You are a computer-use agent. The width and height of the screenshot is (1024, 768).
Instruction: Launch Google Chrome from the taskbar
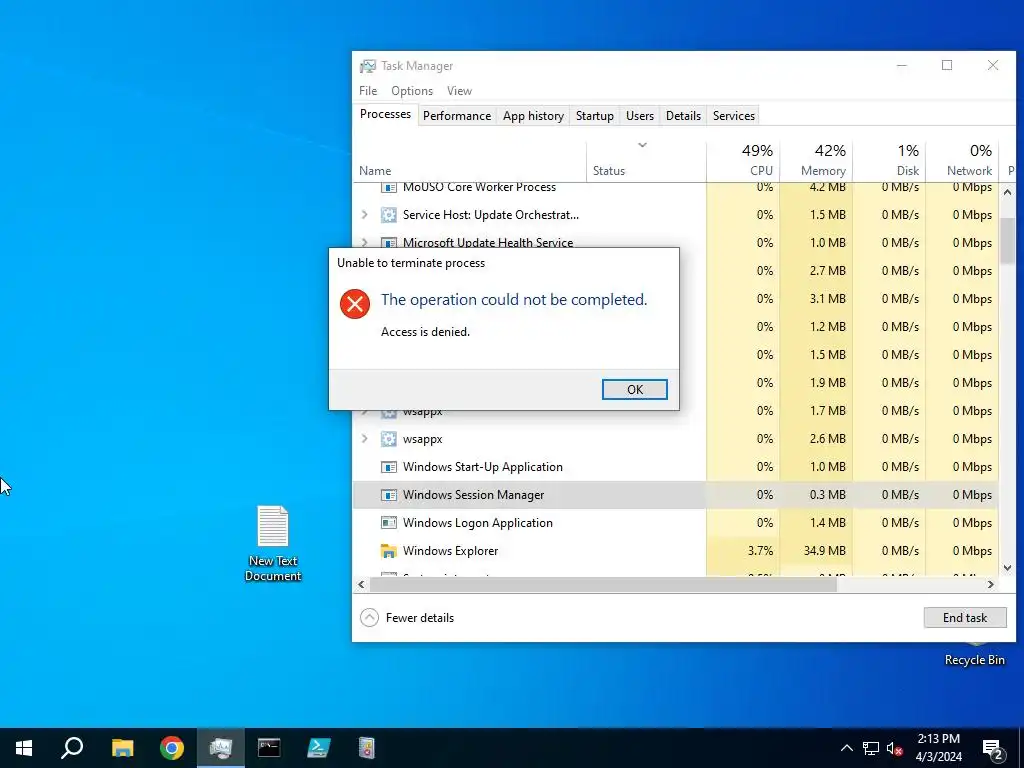click(172, 748)
